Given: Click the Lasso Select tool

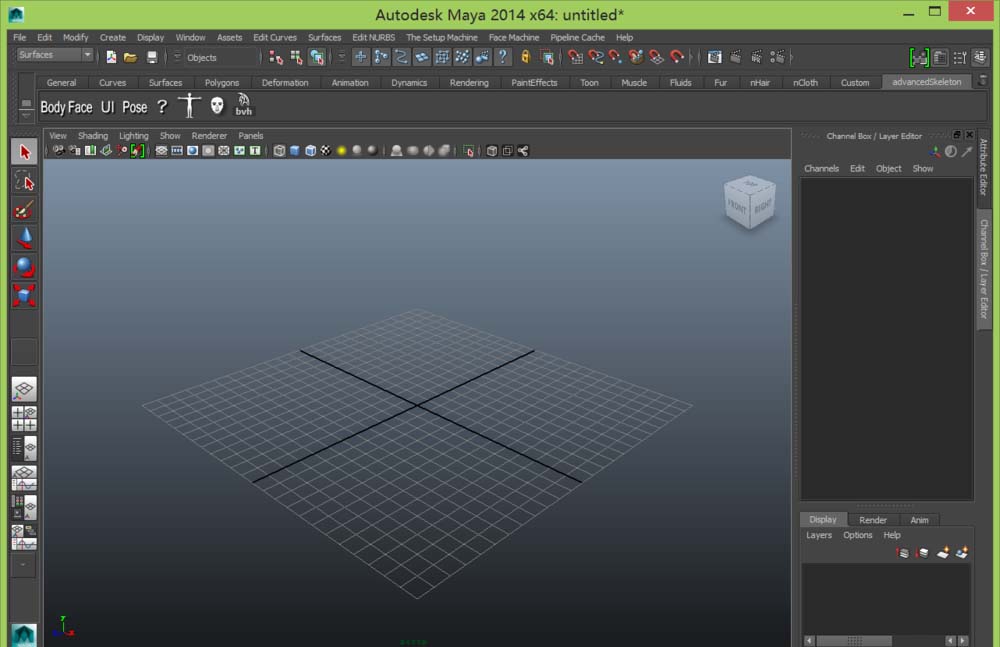Looking at the screenshot, I should coord(24,181).
